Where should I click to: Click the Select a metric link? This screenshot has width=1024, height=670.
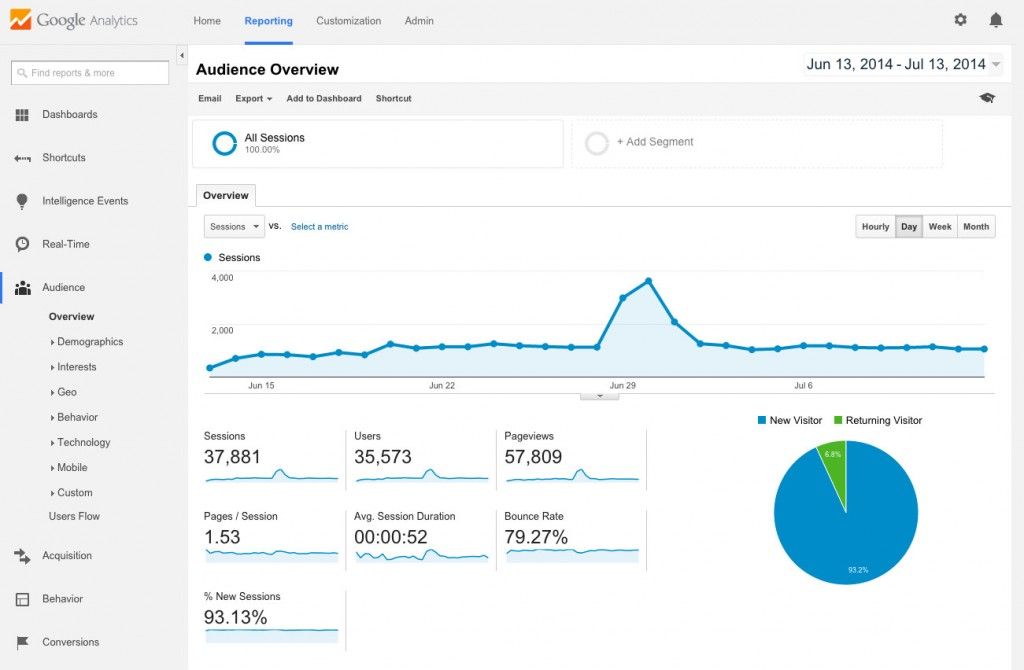pos(319,226)
